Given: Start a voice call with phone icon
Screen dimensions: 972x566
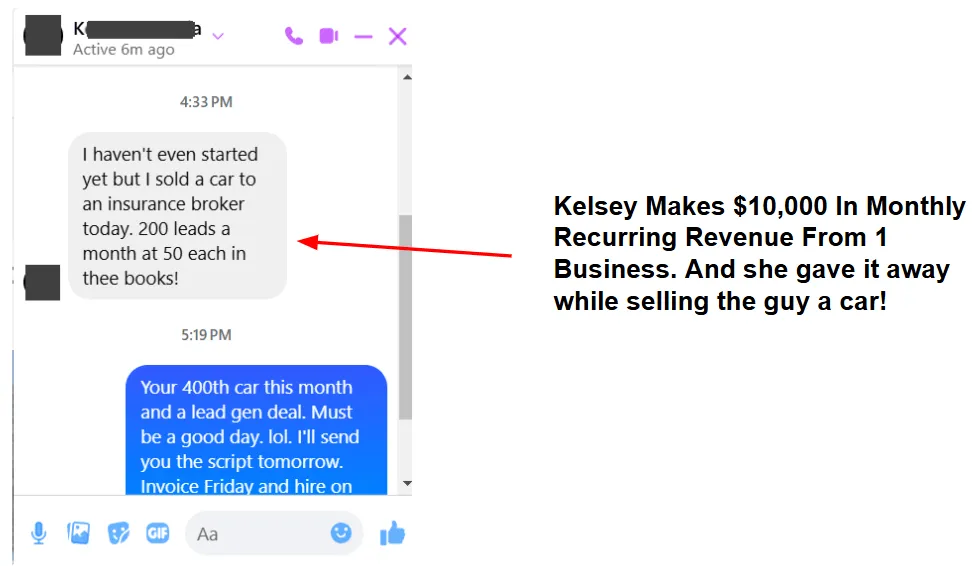Looking at the screenshot, I should (294, 37).
